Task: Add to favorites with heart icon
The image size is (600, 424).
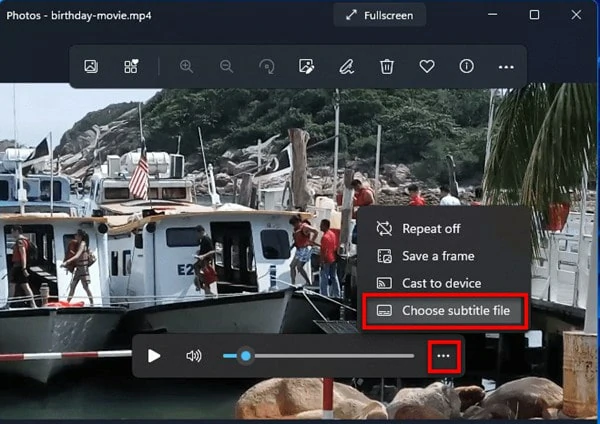Action: pyautogui.click(x=427, y=67)
